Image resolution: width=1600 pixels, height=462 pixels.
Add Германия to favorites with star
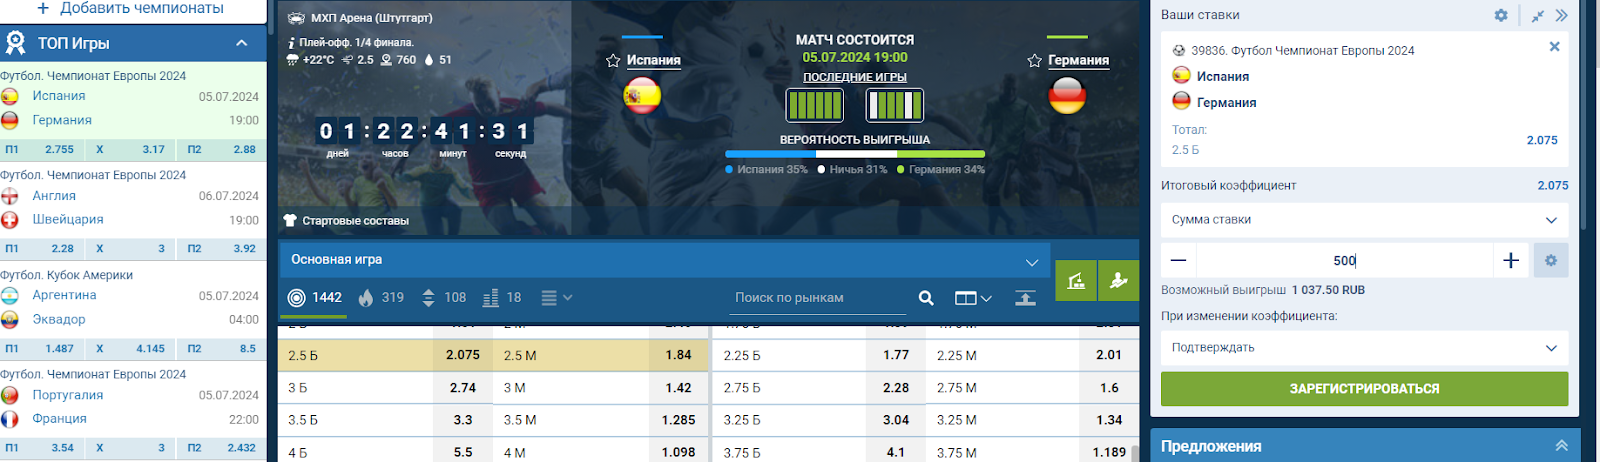pyautogui.click(x=1034, y=61)
